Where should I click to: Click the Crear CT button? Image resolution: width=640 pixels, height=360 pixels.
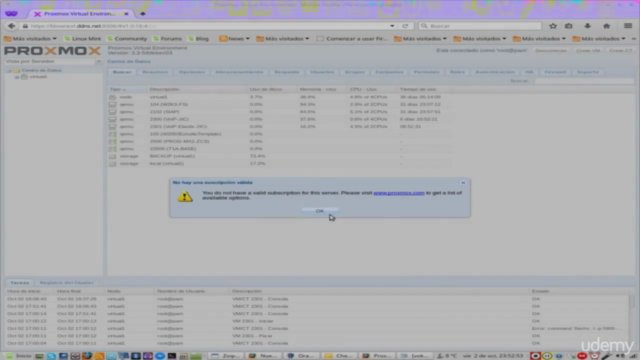(621, 51)
